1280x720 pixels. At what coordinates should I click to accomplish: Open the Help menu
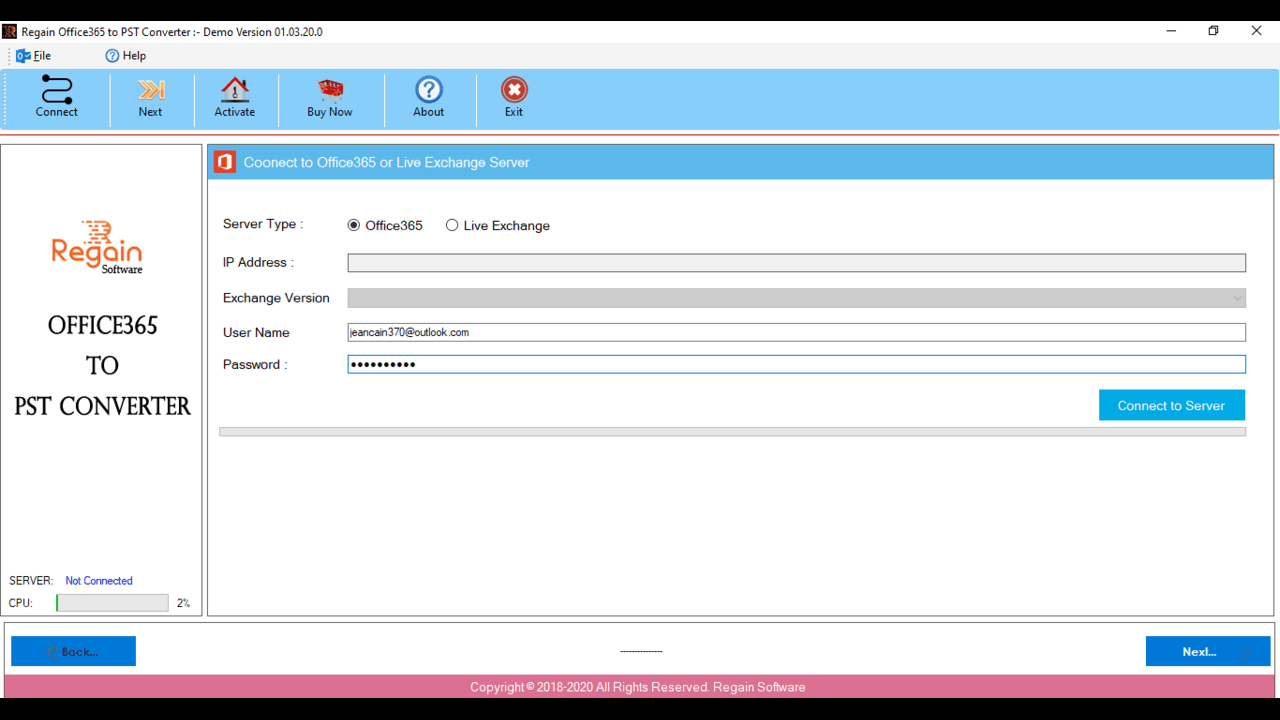tap(126, 56)
